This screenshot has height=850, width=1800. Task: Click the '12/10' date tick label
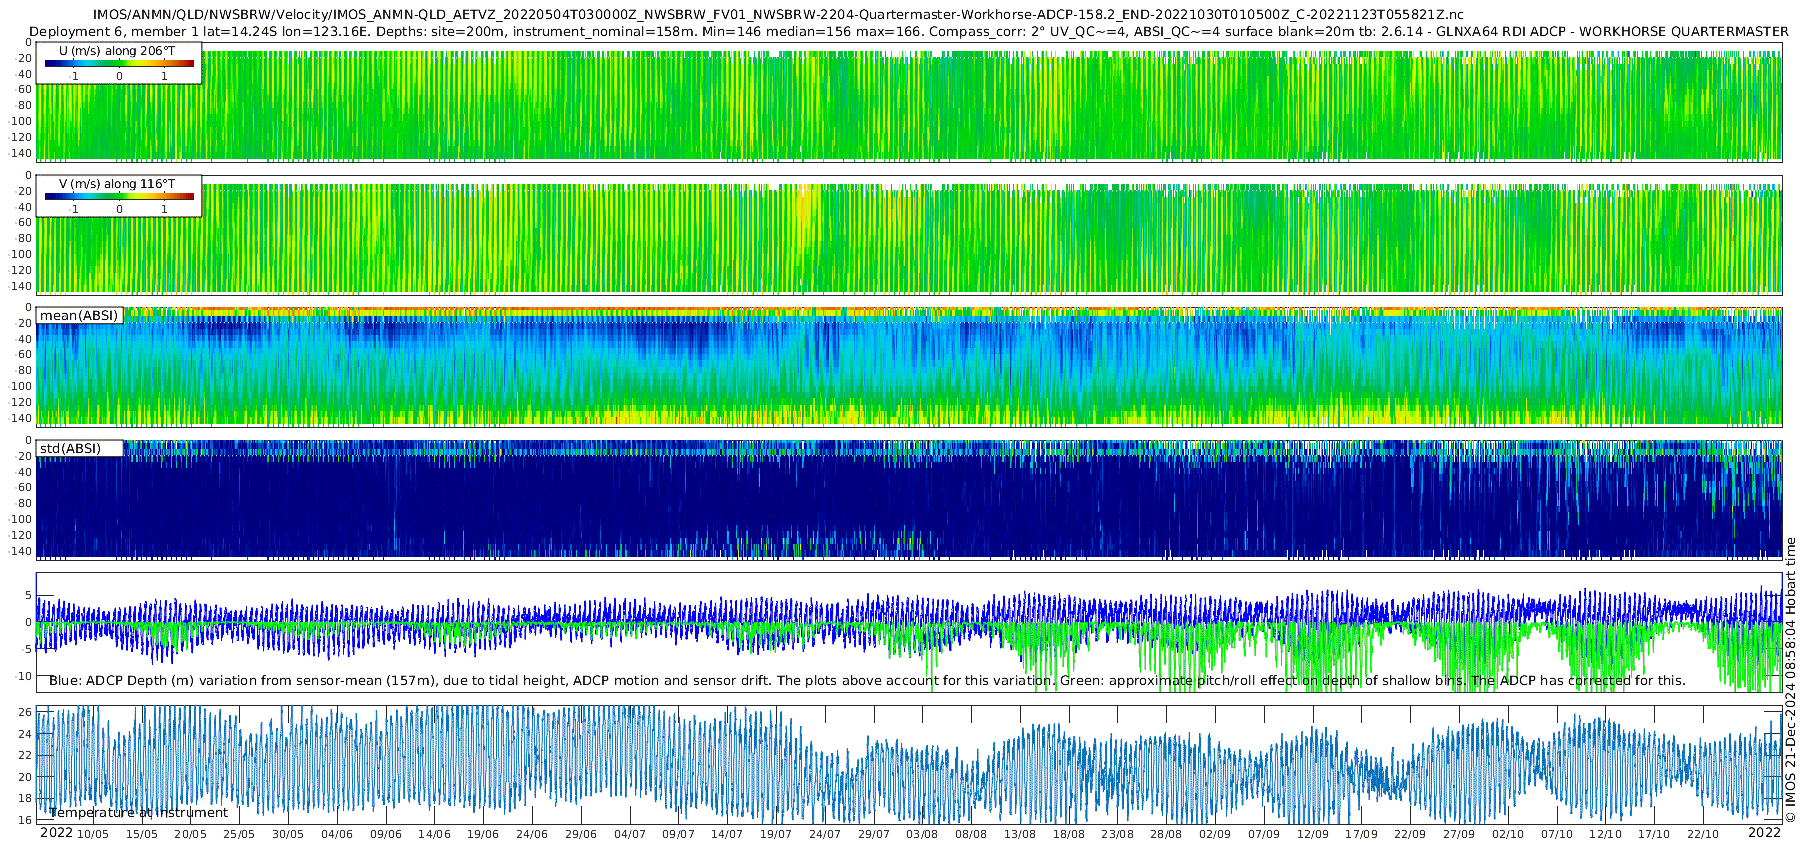pos(1605,834)
